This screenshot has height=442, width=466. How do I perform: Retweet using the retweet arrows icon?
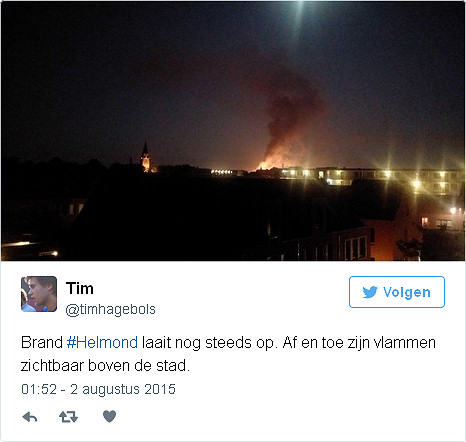click(x=68, y=417)
